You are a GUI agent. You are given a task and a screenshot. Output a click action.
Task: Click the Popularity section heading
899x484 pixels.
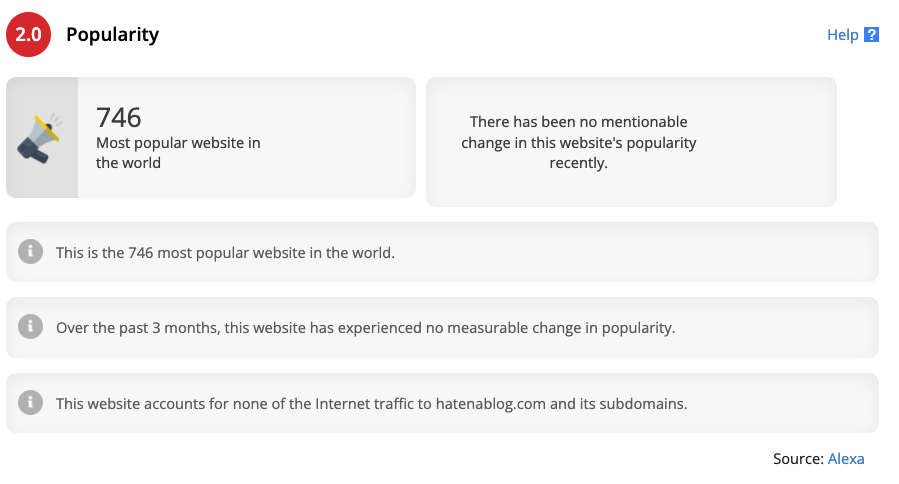tap(112, 34)
